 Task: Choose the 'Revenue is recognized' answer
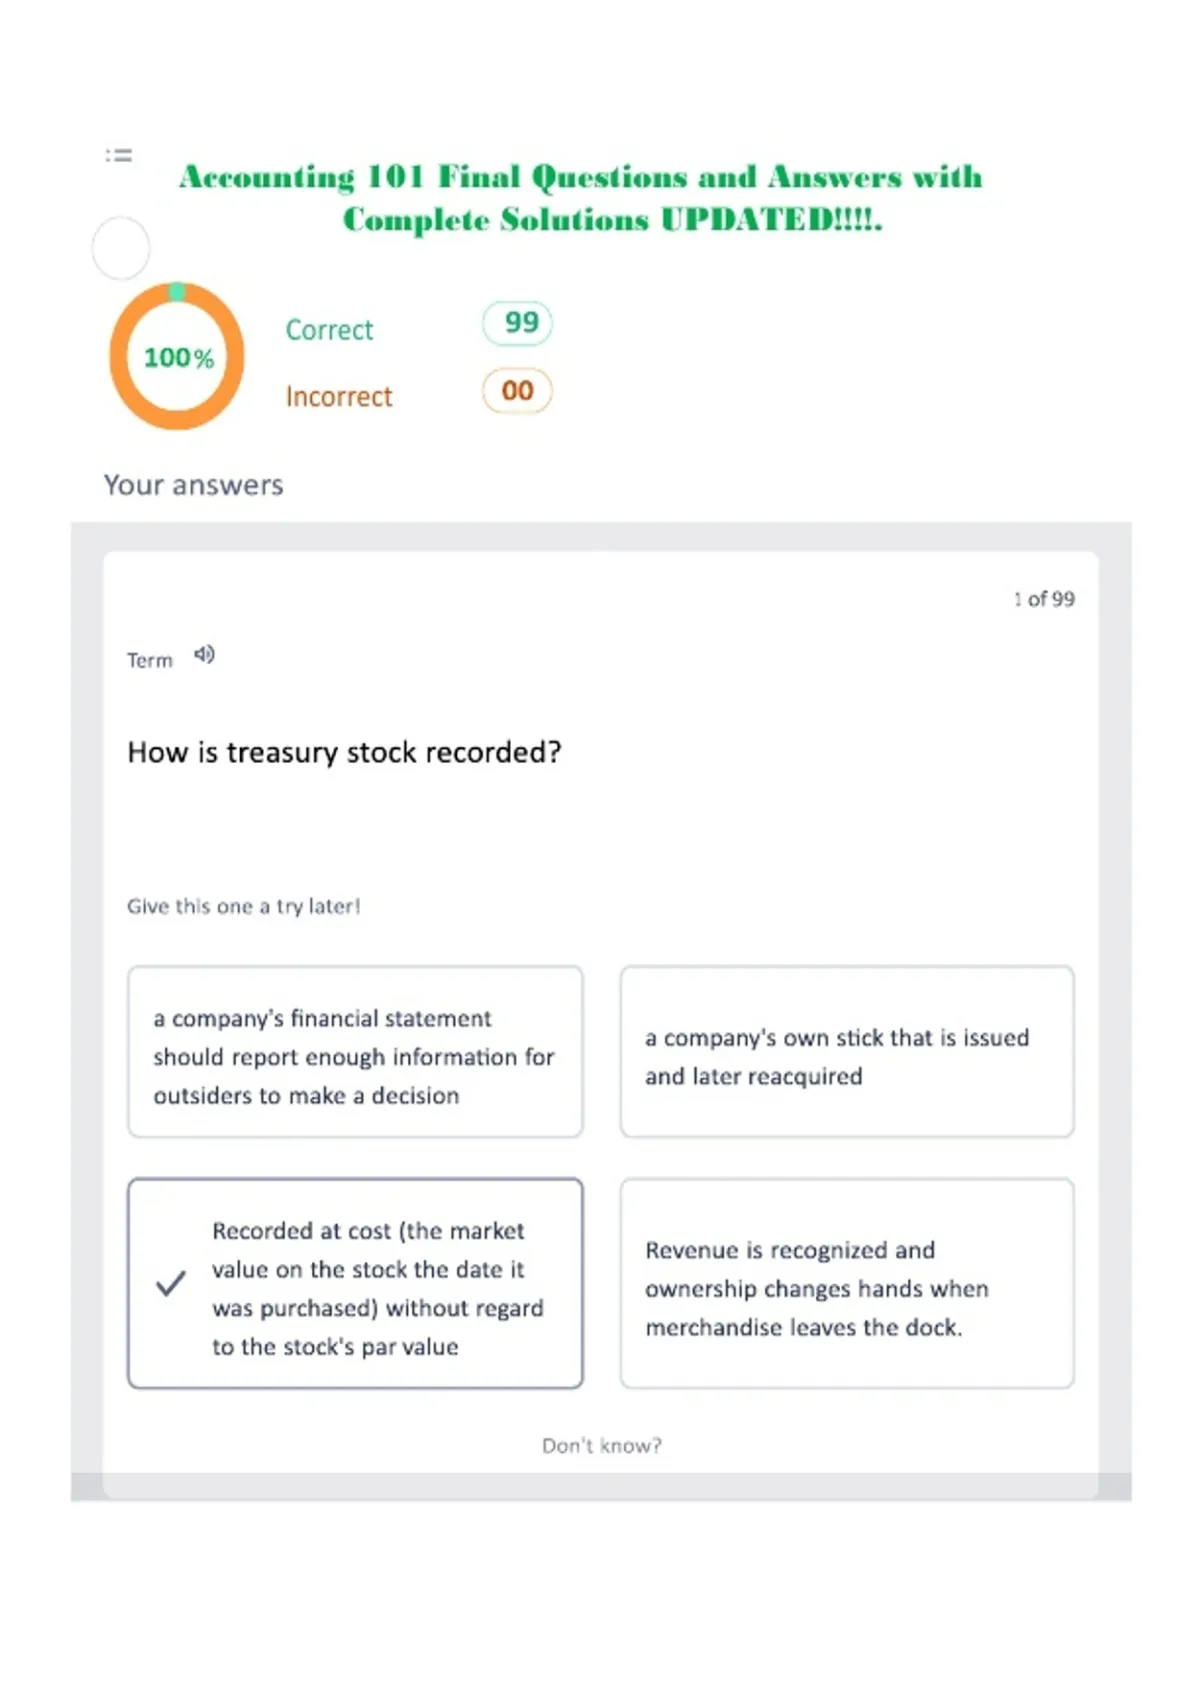[x=847, y=1283]
